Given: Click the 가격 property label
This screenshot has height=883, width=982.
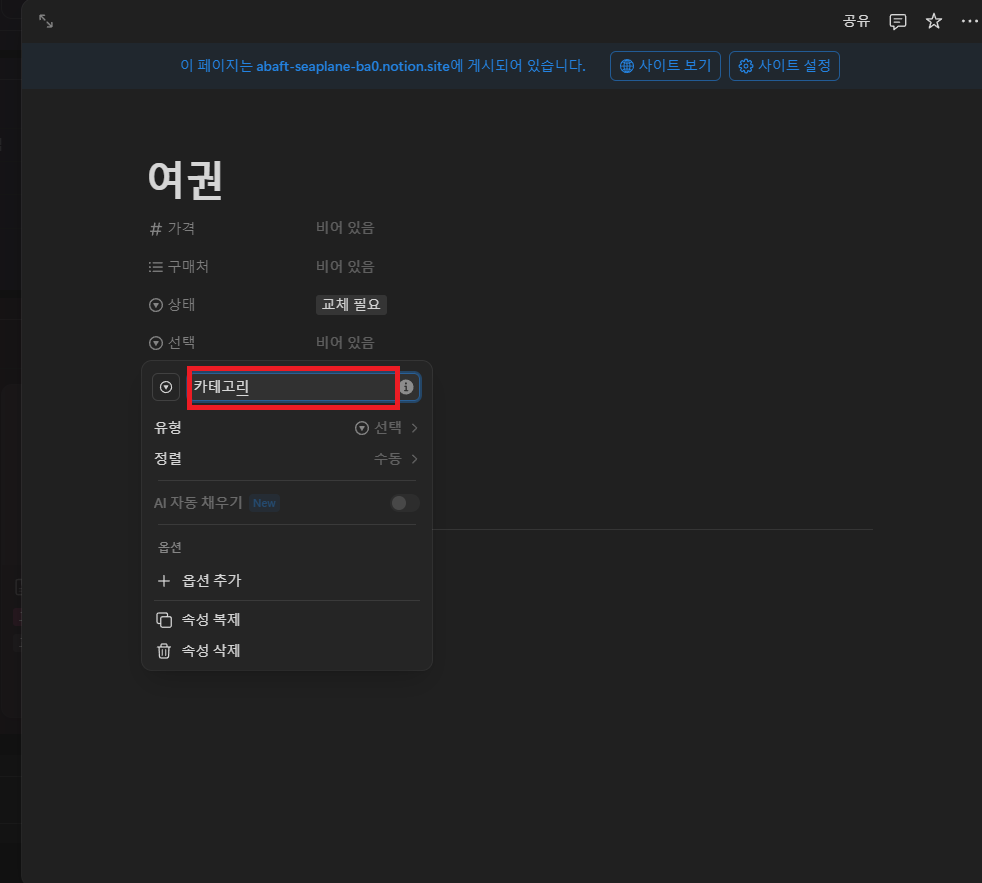Looking at the screenshot, I should tap(181, 229).
